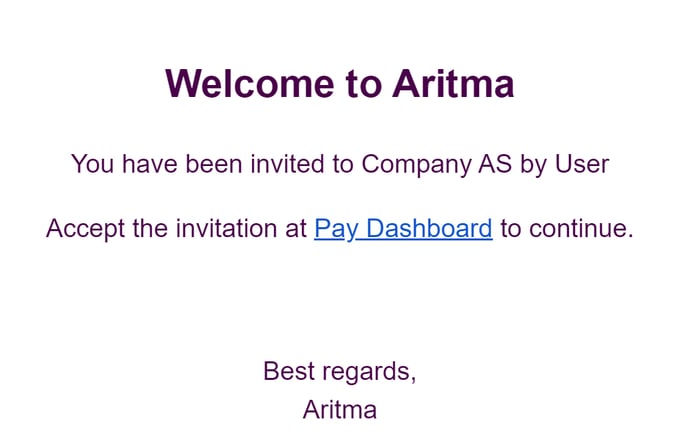688x443 pixels.
Task: Click the 'You have been' text
Action: [x=157, y=164]
